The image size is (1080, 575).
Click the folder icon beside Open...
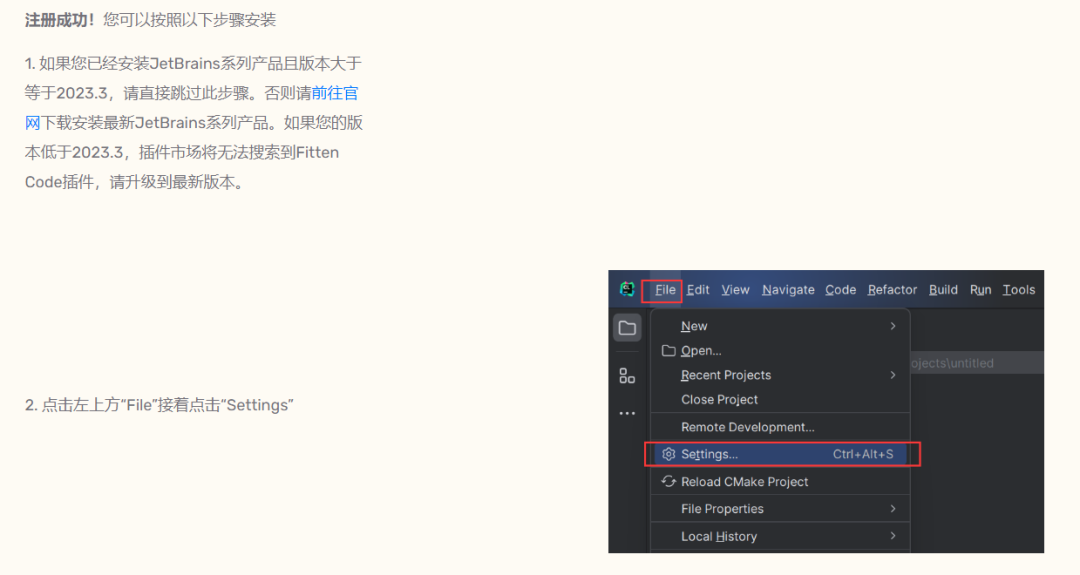click(x=668, y=351)
